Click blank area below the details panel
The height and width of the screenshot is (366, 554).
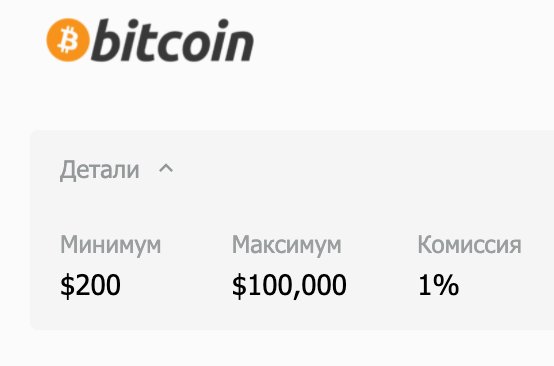[x=283, y=348]
